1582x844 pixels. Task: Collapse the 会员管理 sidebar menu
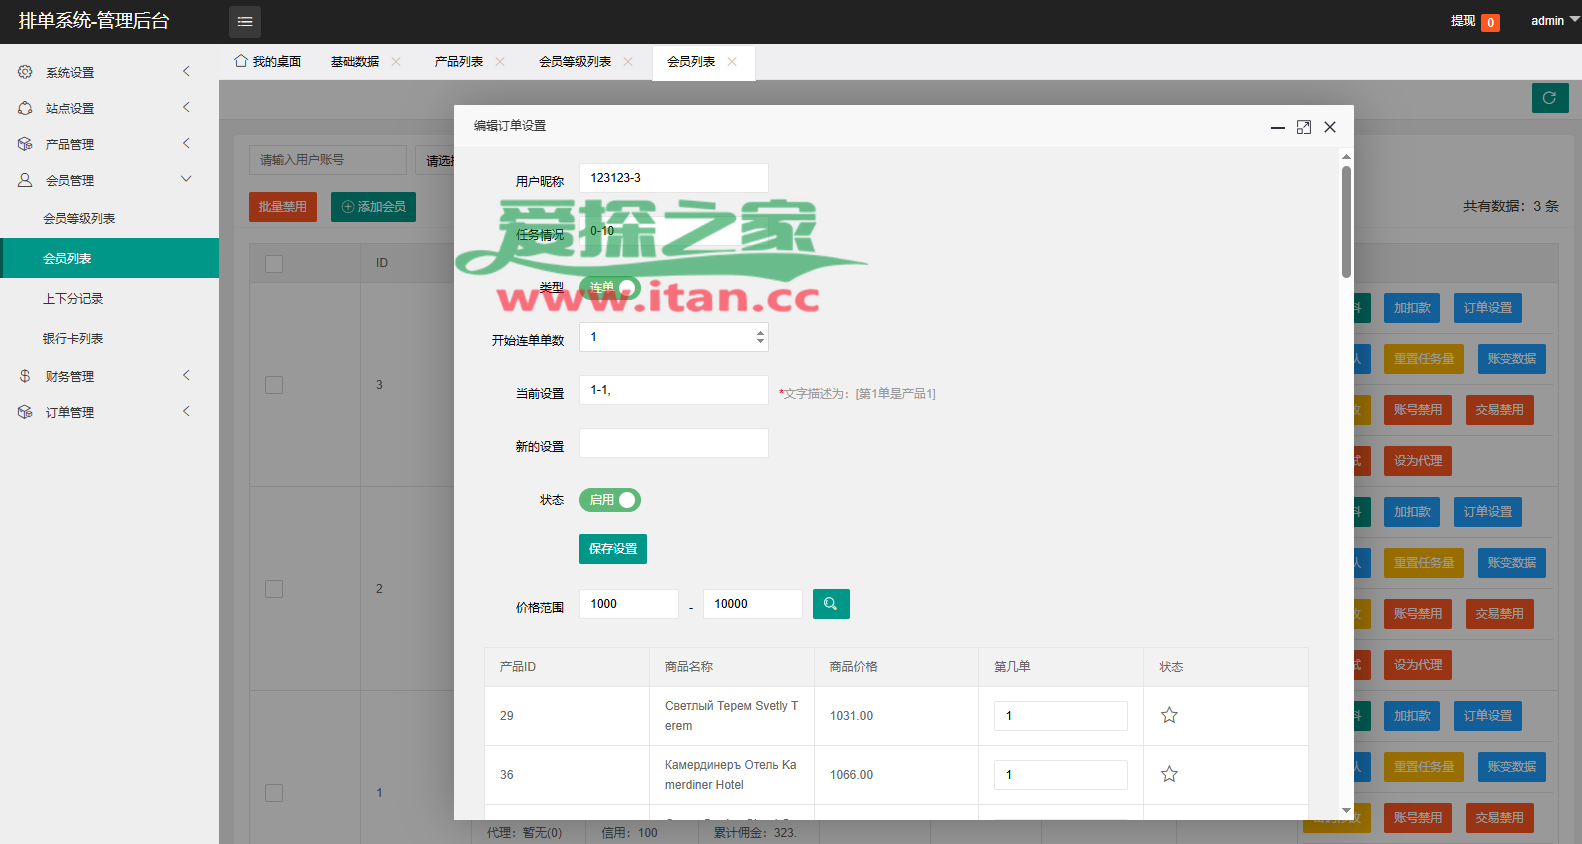point(109,180)
